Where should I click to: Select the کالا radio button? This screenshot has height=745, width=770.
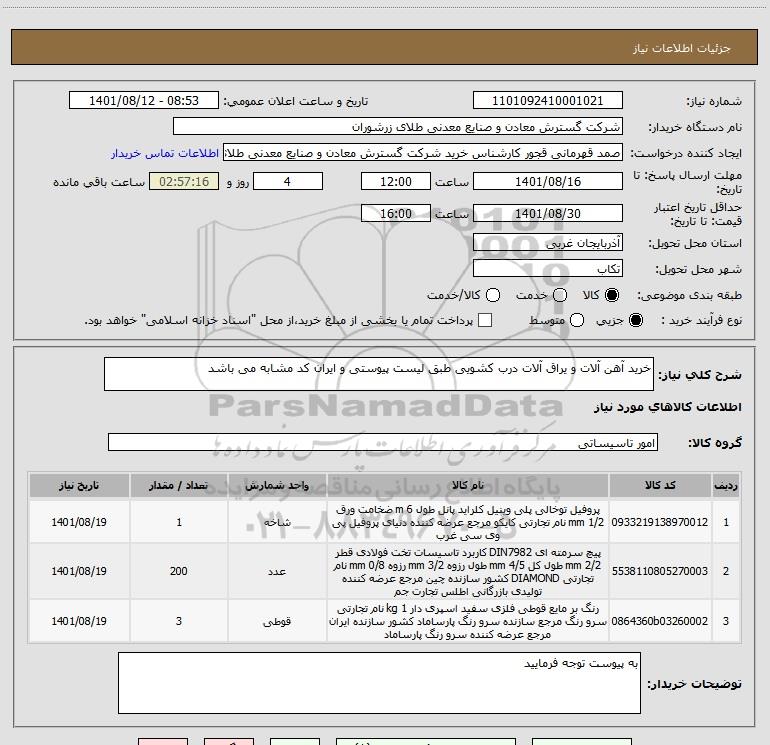point(612,295)
